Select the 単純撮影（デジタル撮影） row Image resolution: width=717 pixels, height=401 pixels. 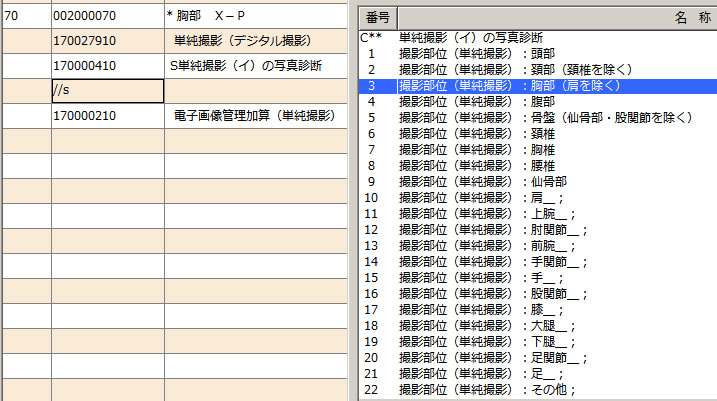point(240,41)
